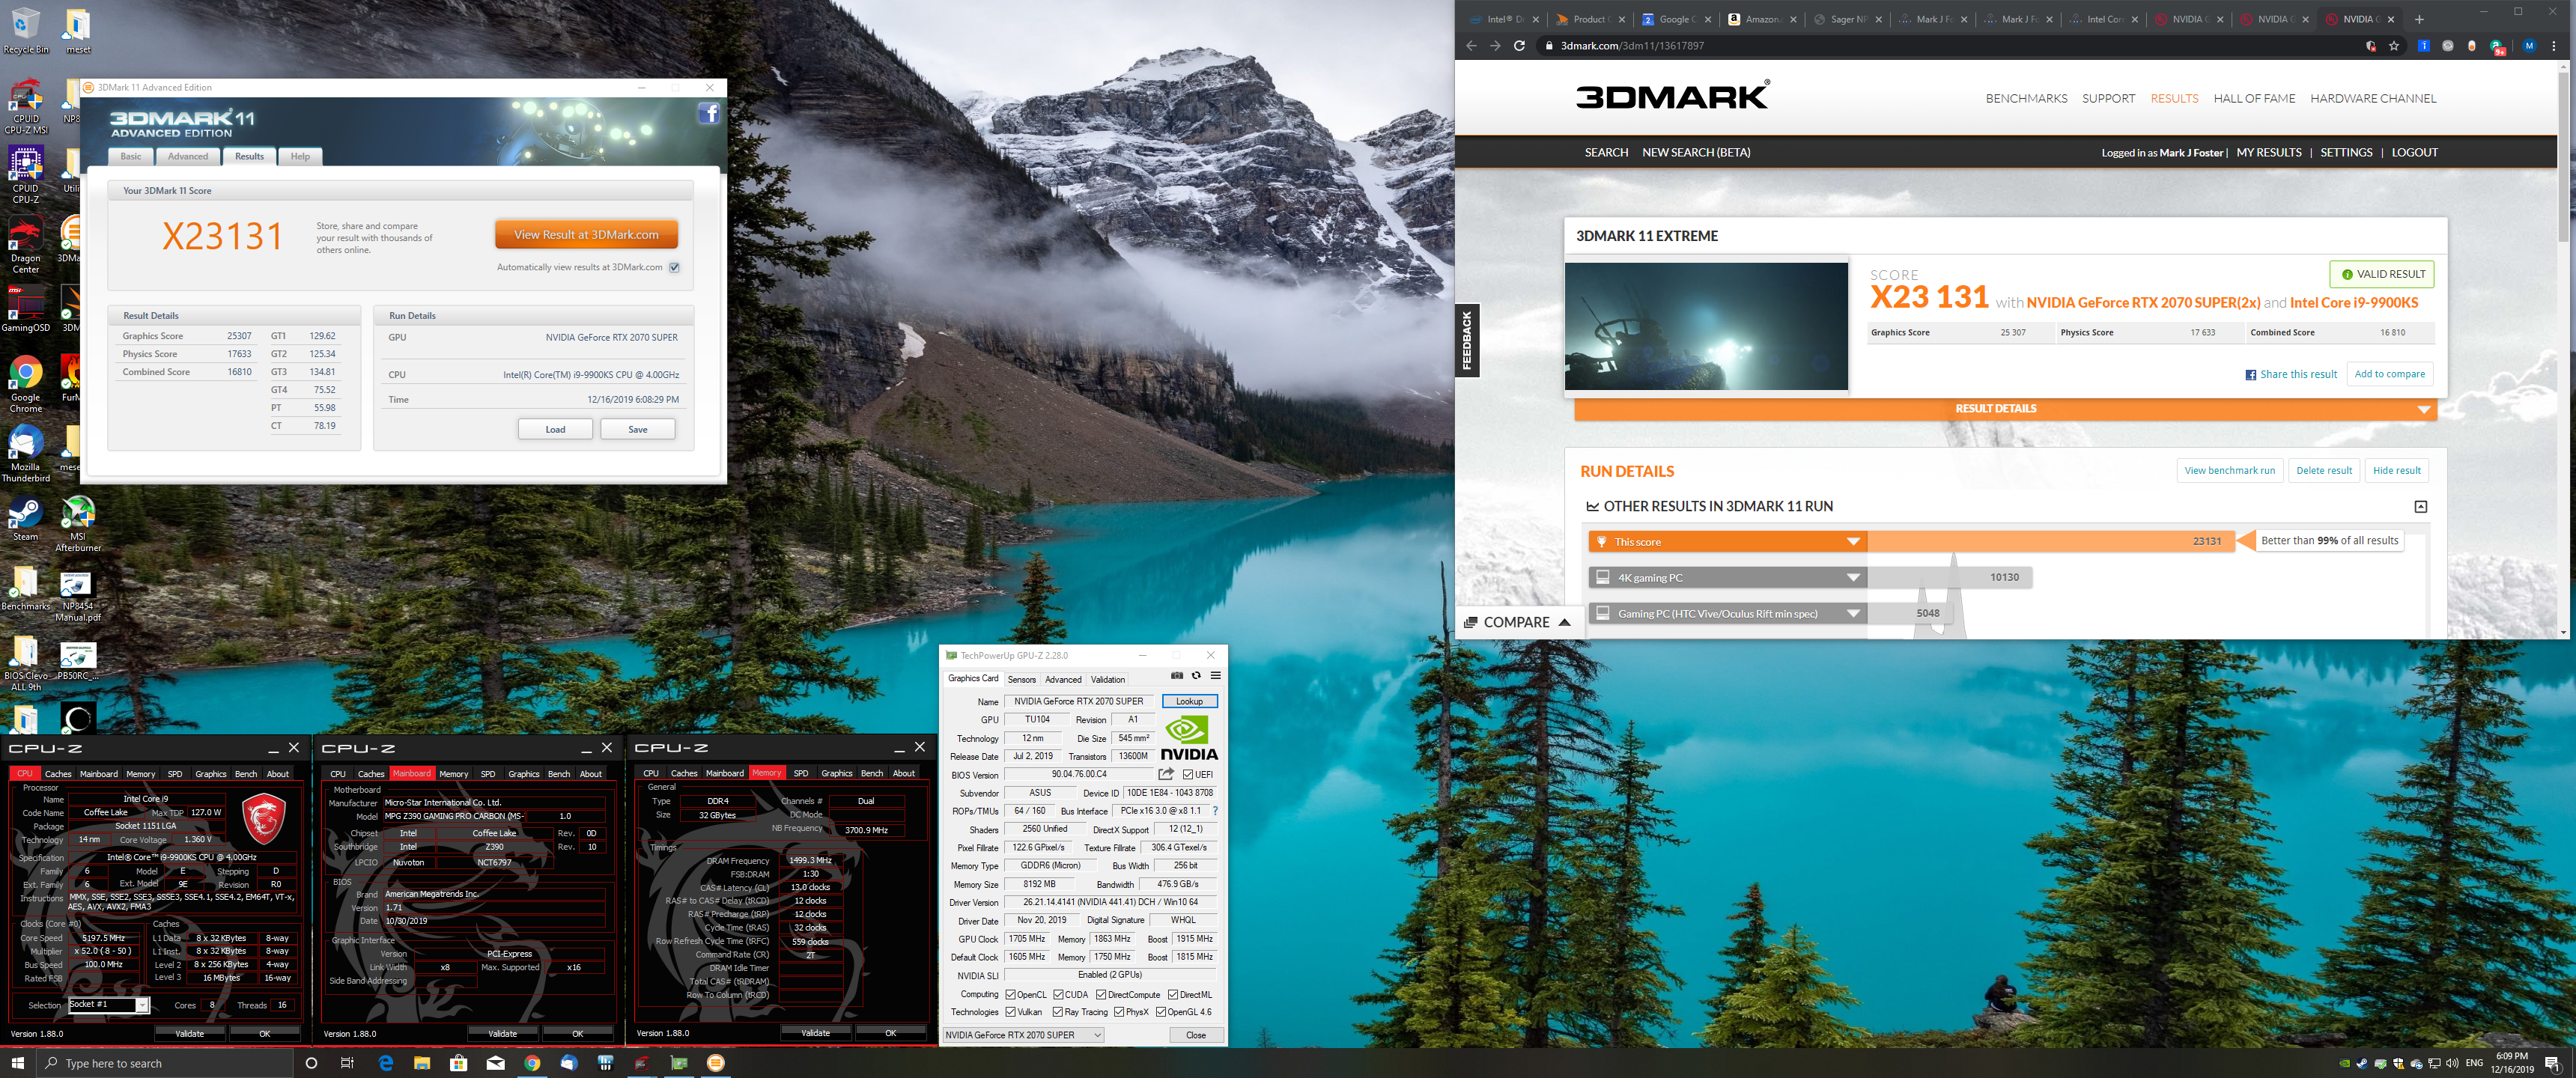Image resolution: width=2576 pixels, height=1078 pixels.
Task: Click the Bus Interface question mark in GPU-Z
Action: click(1215, 811)
